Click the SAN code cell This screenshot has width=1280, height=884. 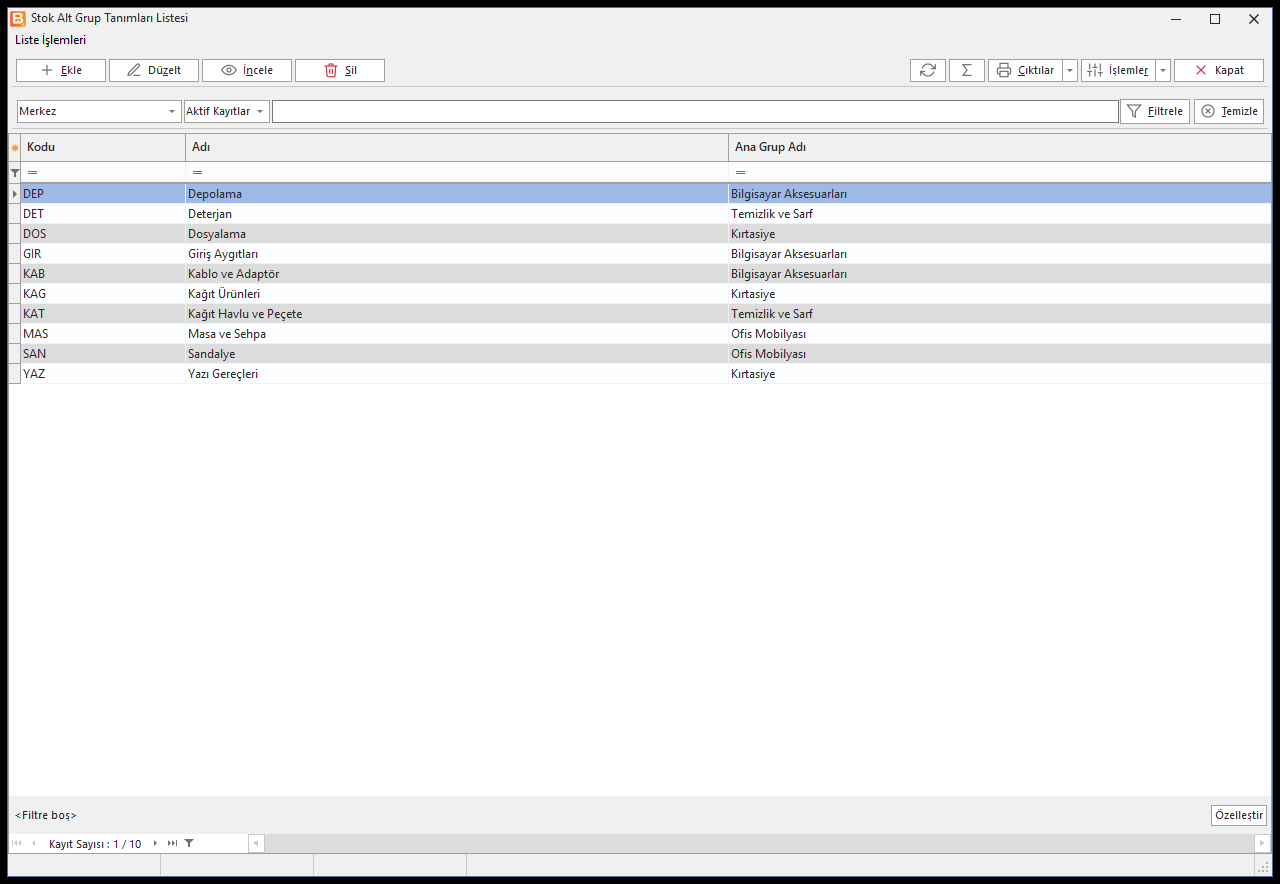click(x=103, y=354)
